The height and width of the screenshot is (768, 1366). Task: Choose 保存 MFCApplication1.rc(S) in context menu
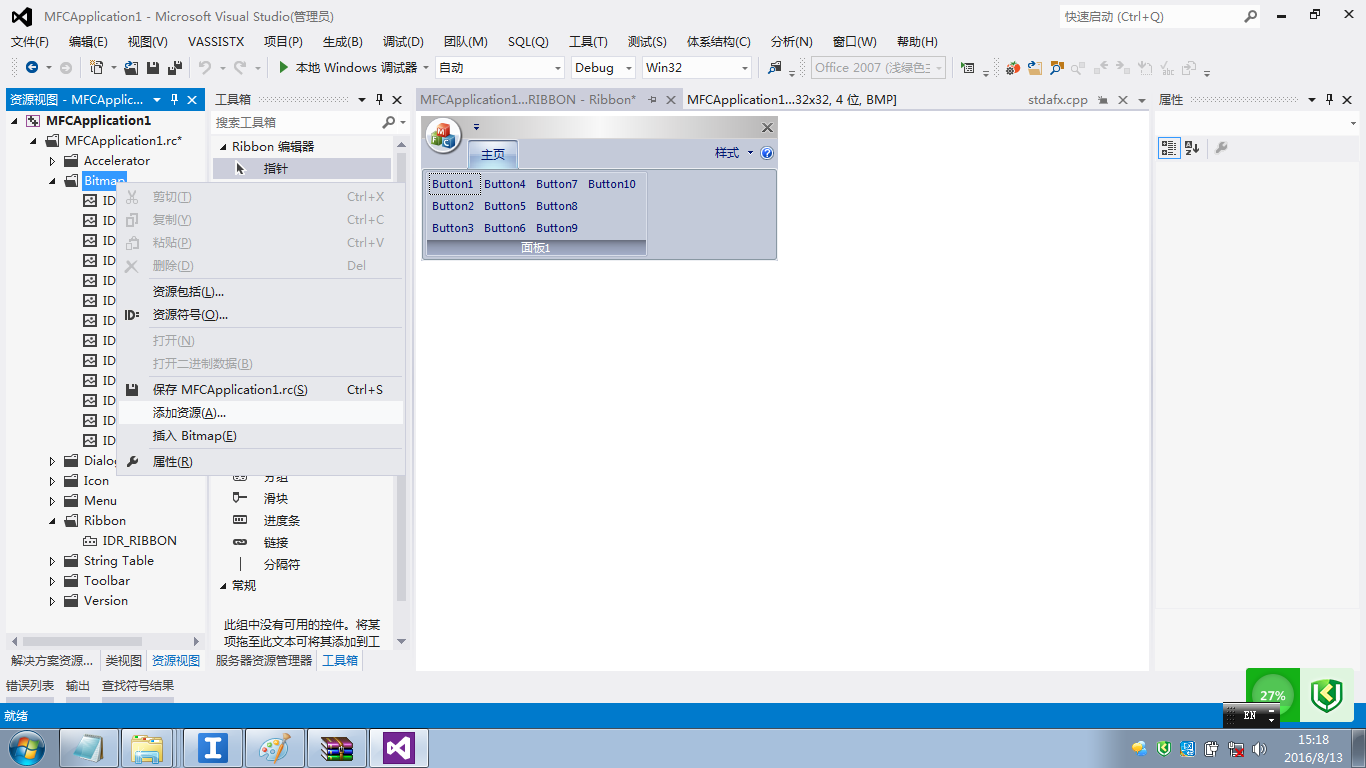pyautogui.click(x=260, y=390)
